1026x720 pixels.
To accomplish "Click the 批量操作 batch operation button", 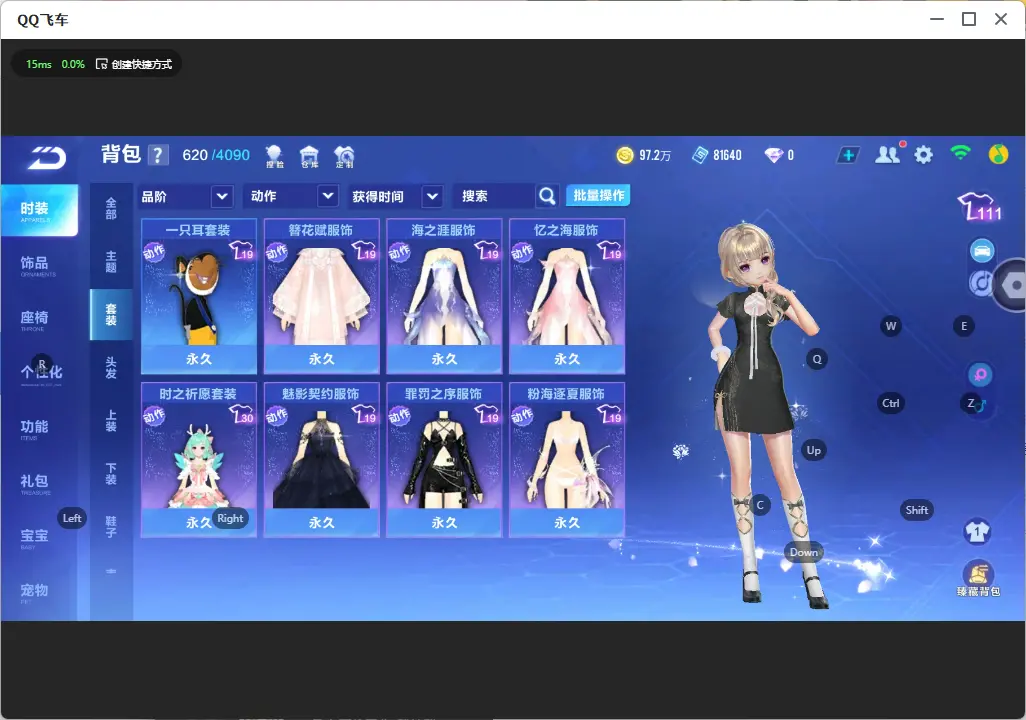I will pos(598,195).
